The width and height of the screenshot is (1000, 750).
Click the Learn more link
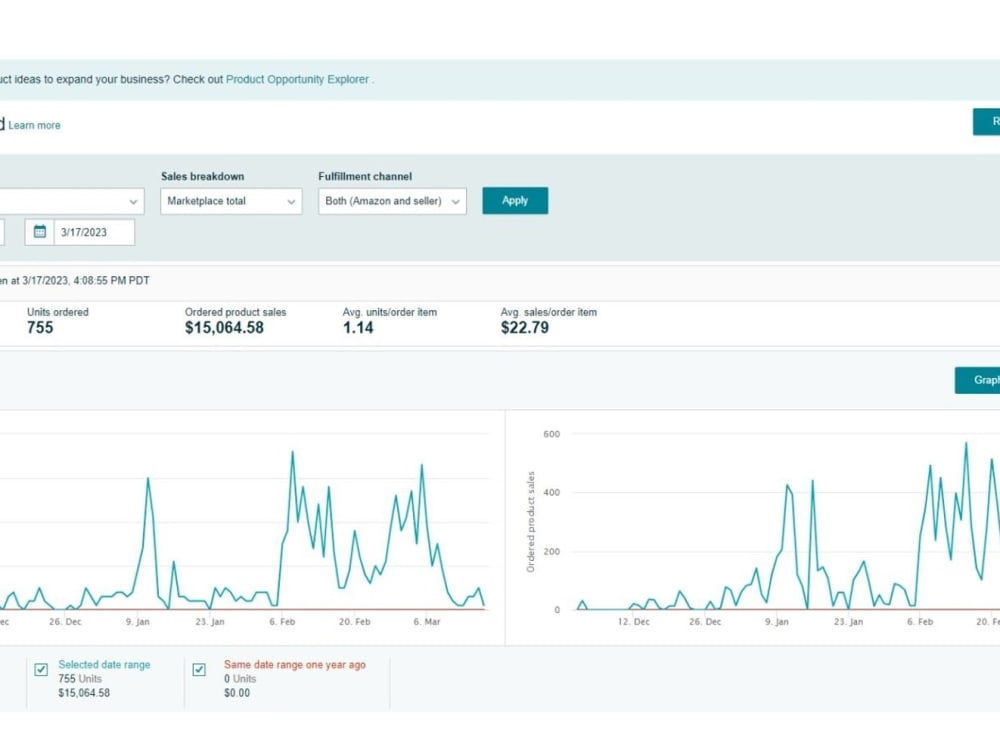[34, 125]
